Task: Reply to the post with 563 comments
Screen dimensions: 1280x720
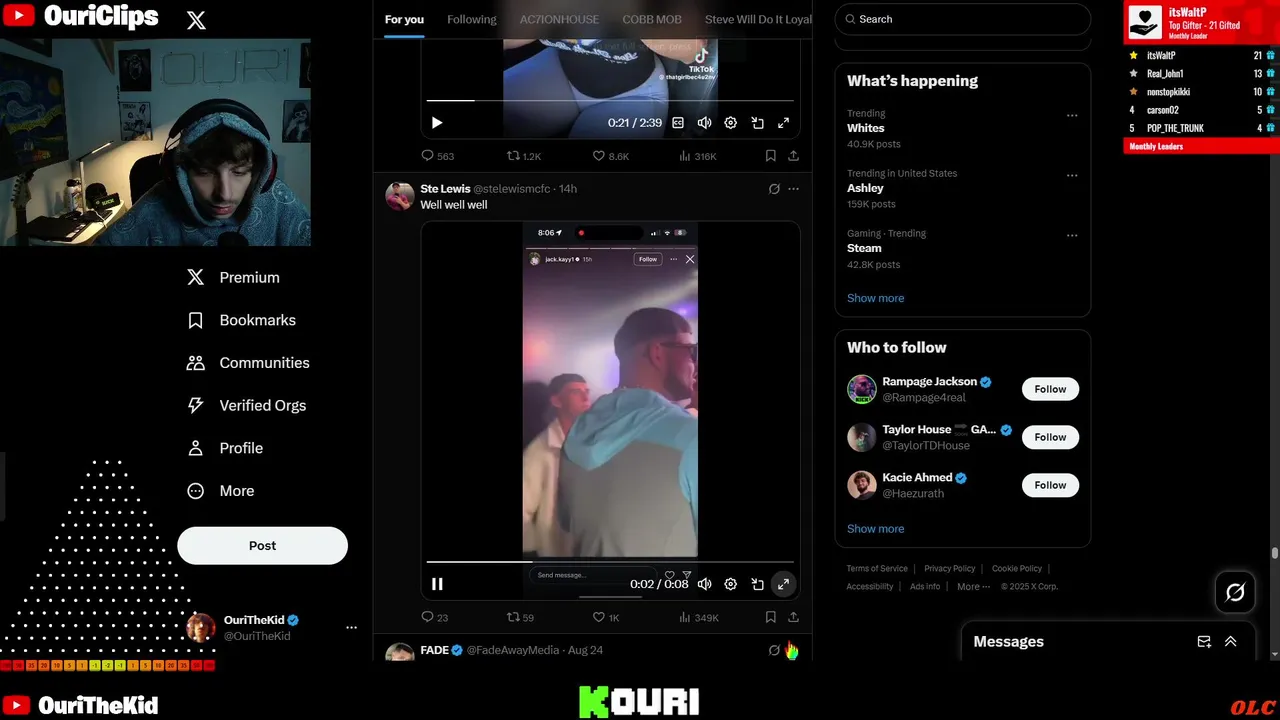Action: (x=437, y=156)
